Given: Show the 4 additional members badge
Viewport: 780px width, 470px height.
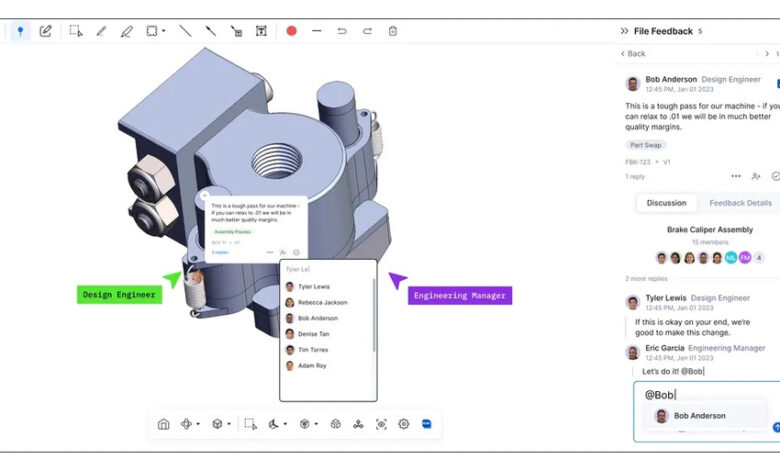Looking at the screenshot, I should click(x=759, y=258).
